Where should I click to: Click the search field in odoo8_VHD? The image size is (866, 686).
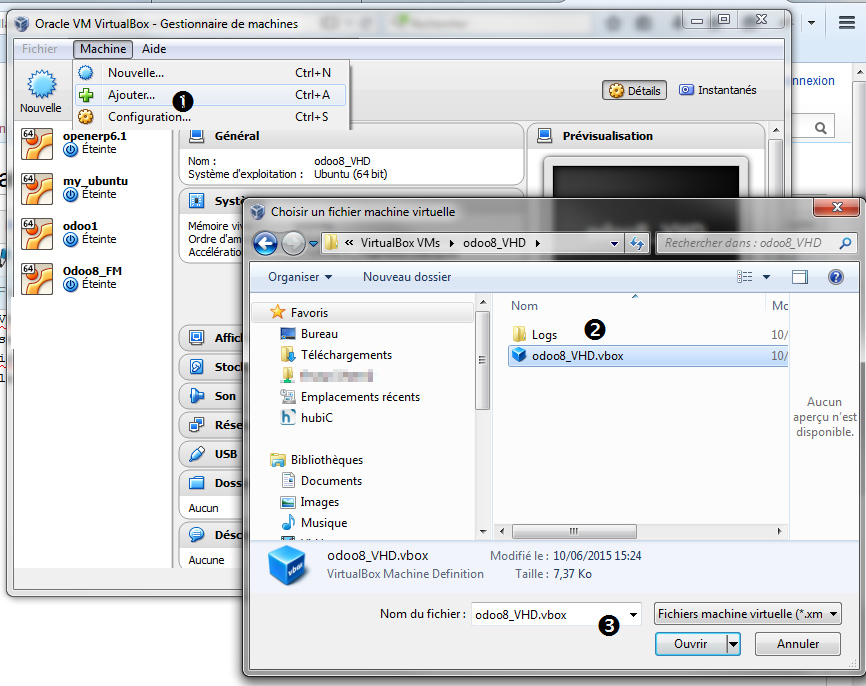(748, 243)
